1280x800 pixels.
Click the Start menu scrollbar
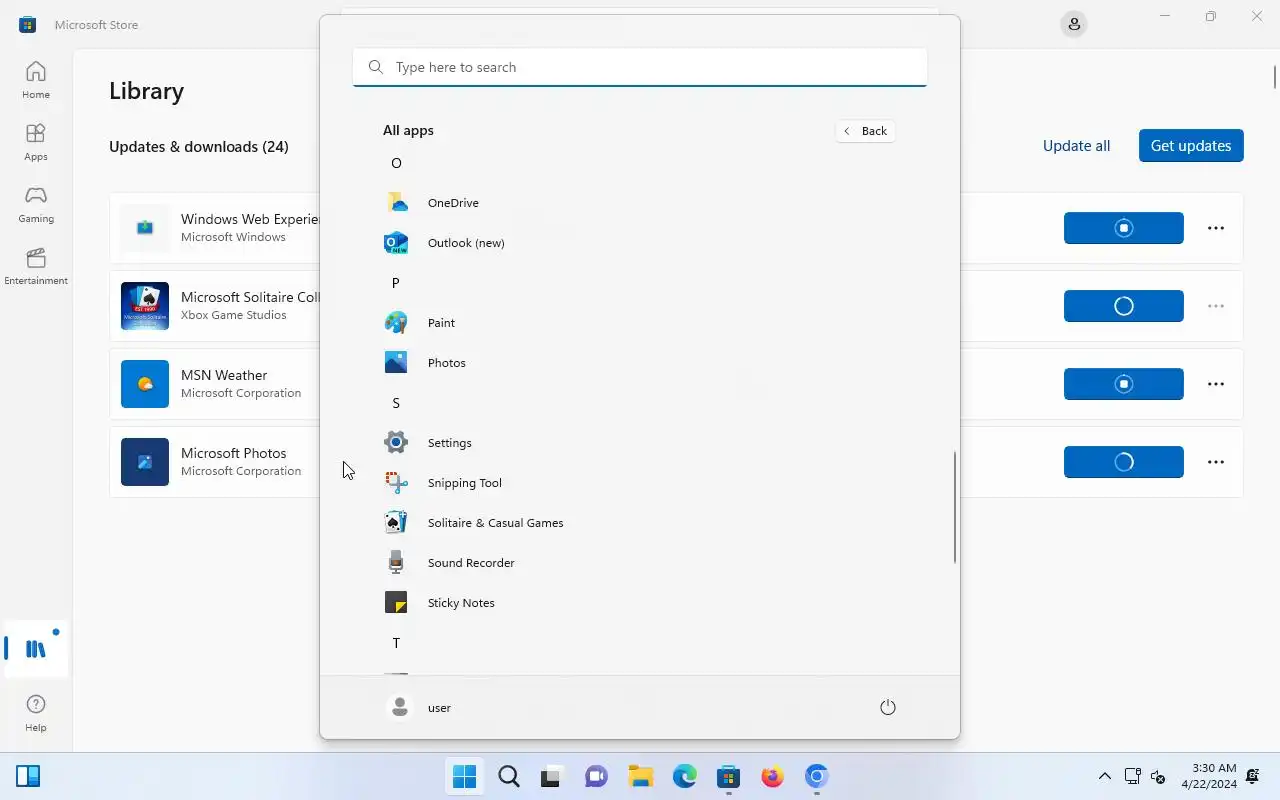click(955, 507)
